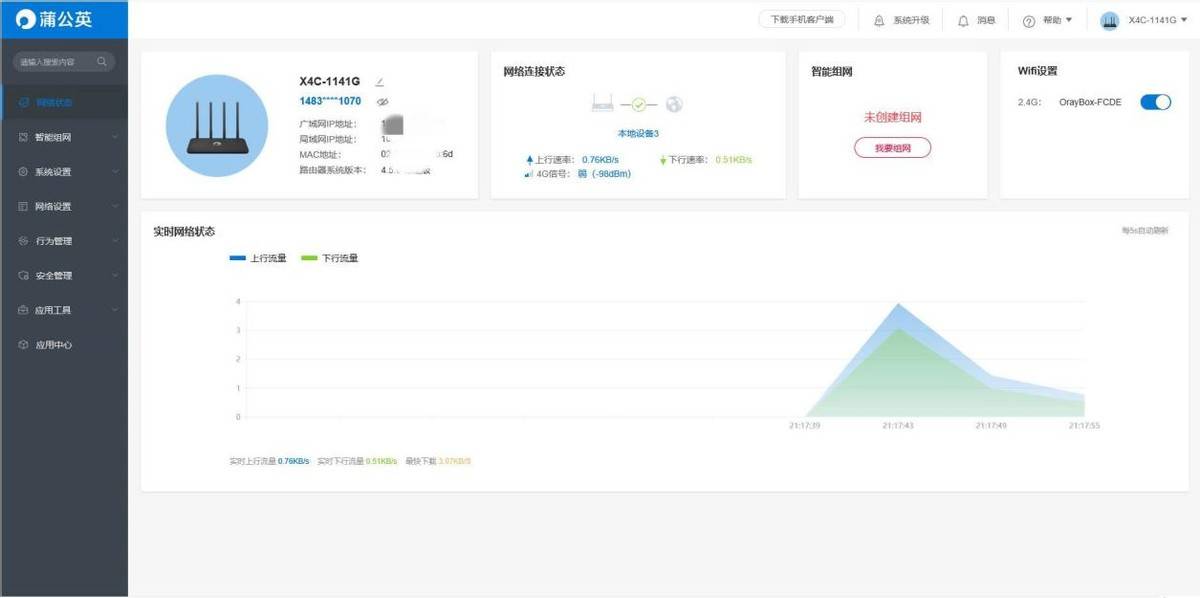This screenshot has width=1200, height=598.
Task: Click the search magnifier icon in sidebar
Action: click(x=102, y=62)
